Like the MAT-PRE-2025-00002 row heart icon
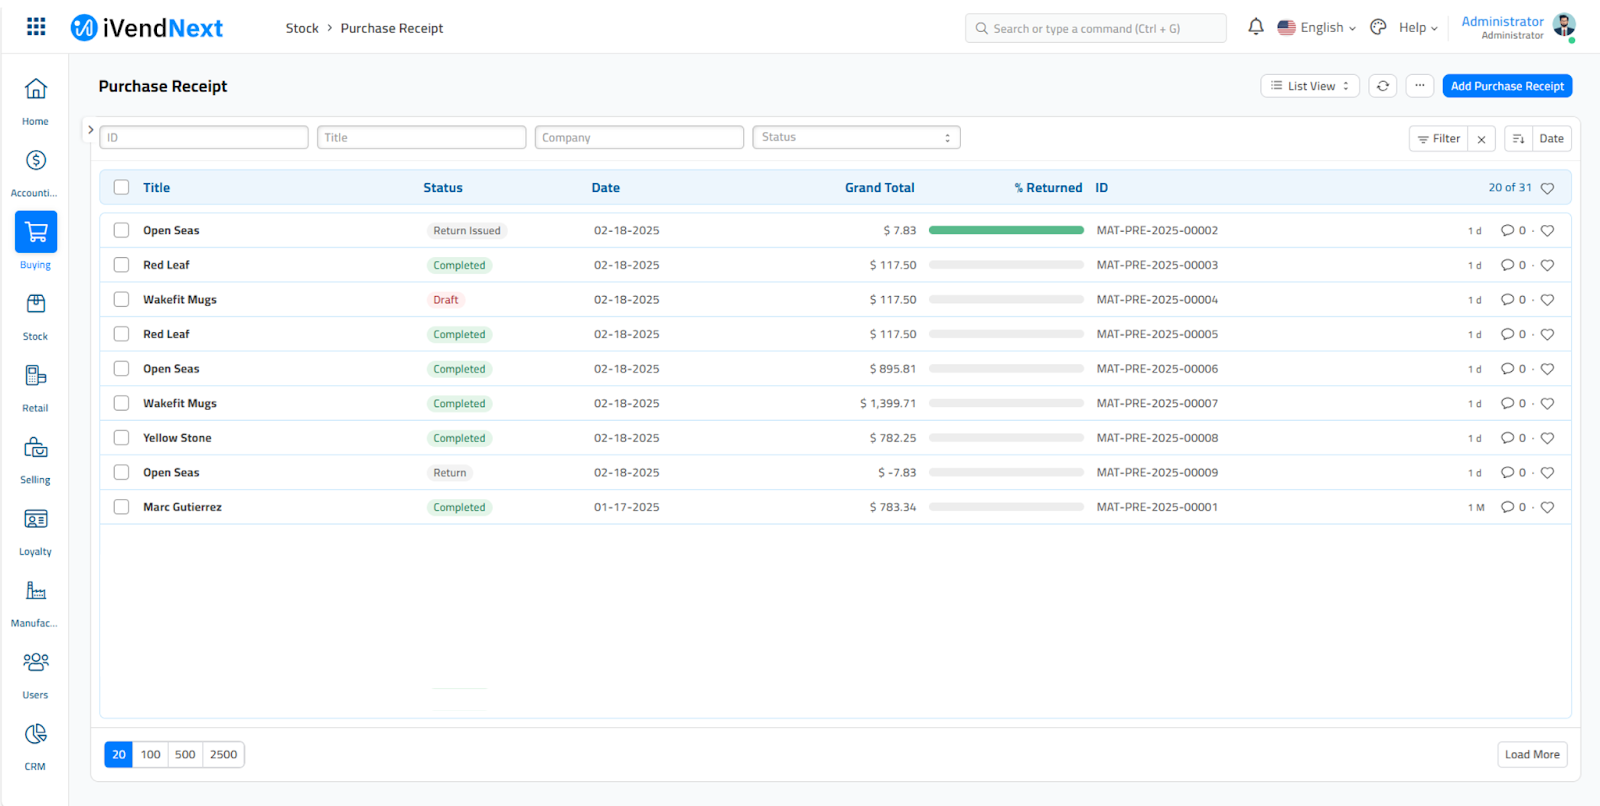 pos(1547,231)
